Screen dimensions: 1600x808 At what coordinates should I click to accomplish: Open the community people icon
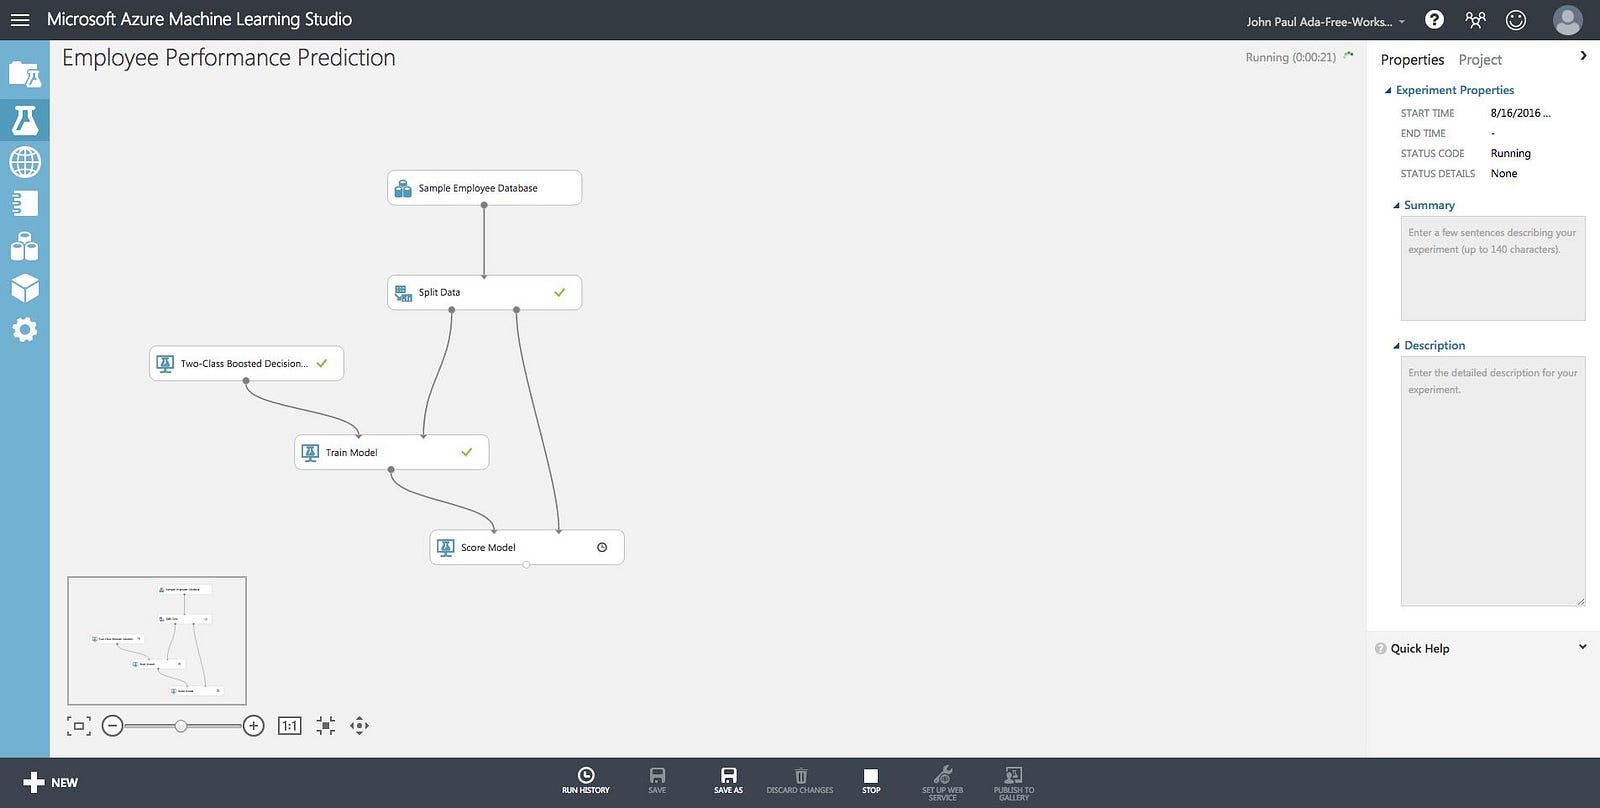pos(1475,19)
